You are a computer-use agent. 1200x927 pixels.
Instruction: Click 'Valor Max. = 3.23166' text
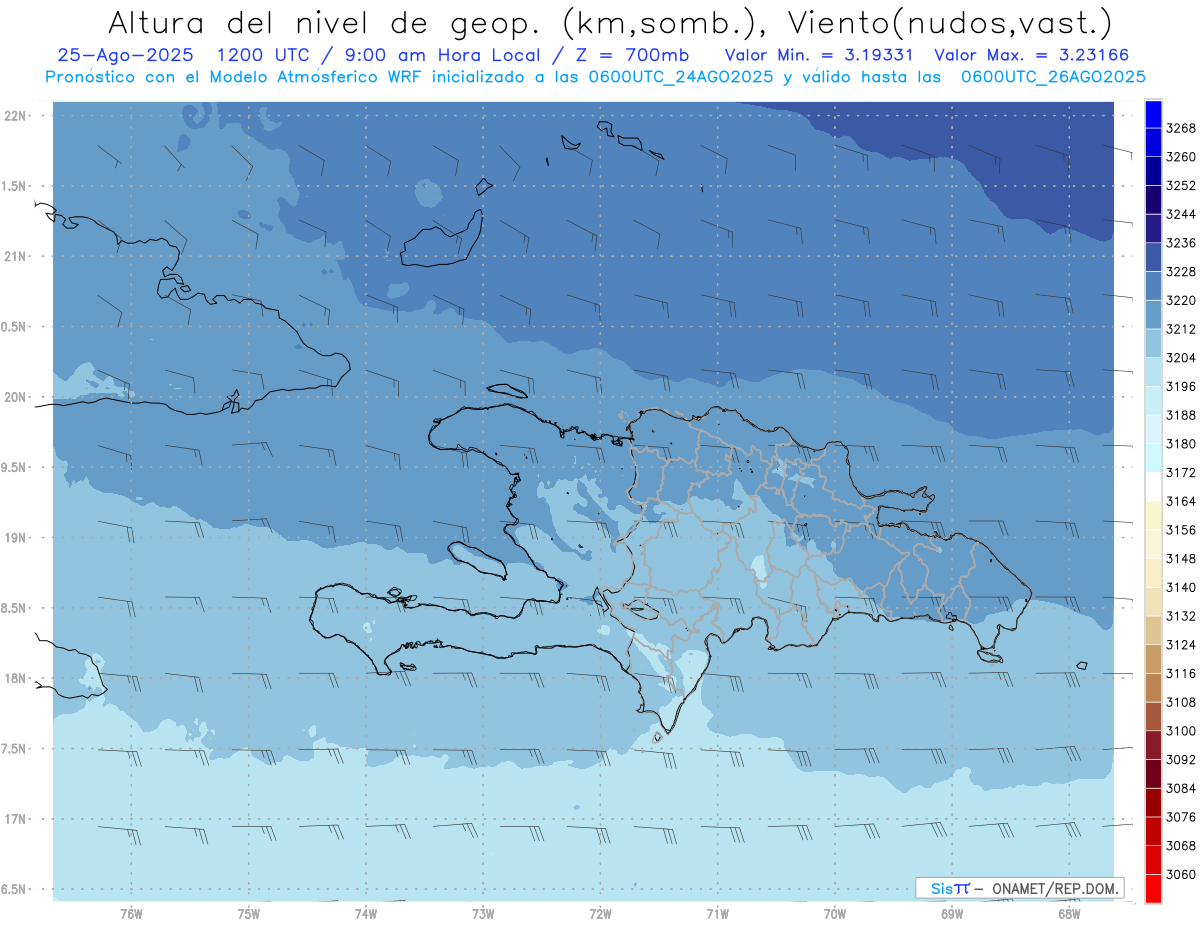1032,56
